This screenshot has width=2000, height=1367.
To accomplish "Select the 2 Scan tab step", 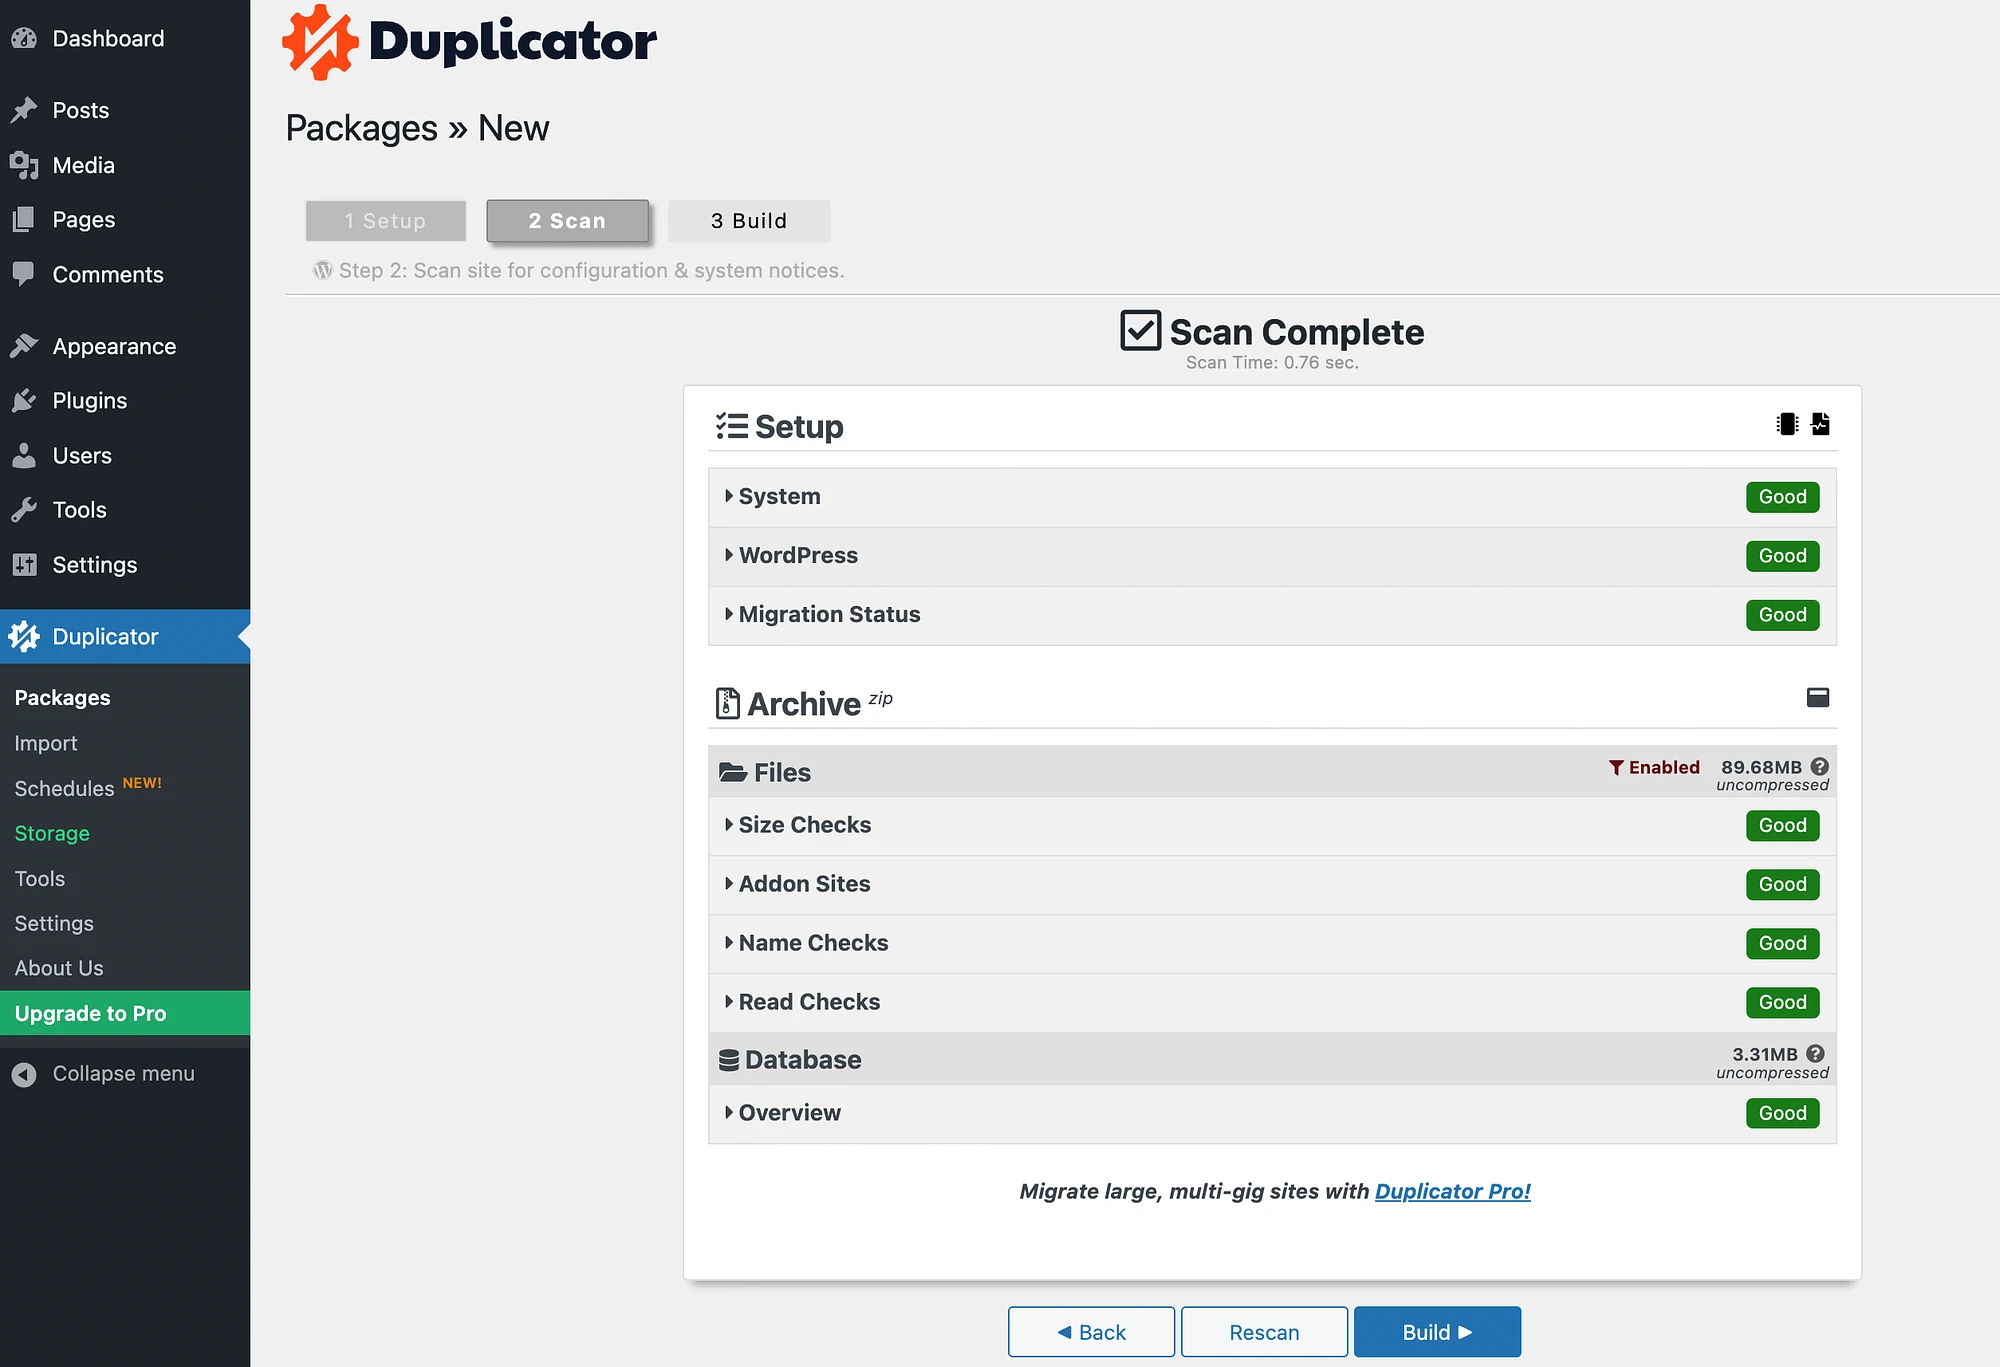I will (567, 220).
